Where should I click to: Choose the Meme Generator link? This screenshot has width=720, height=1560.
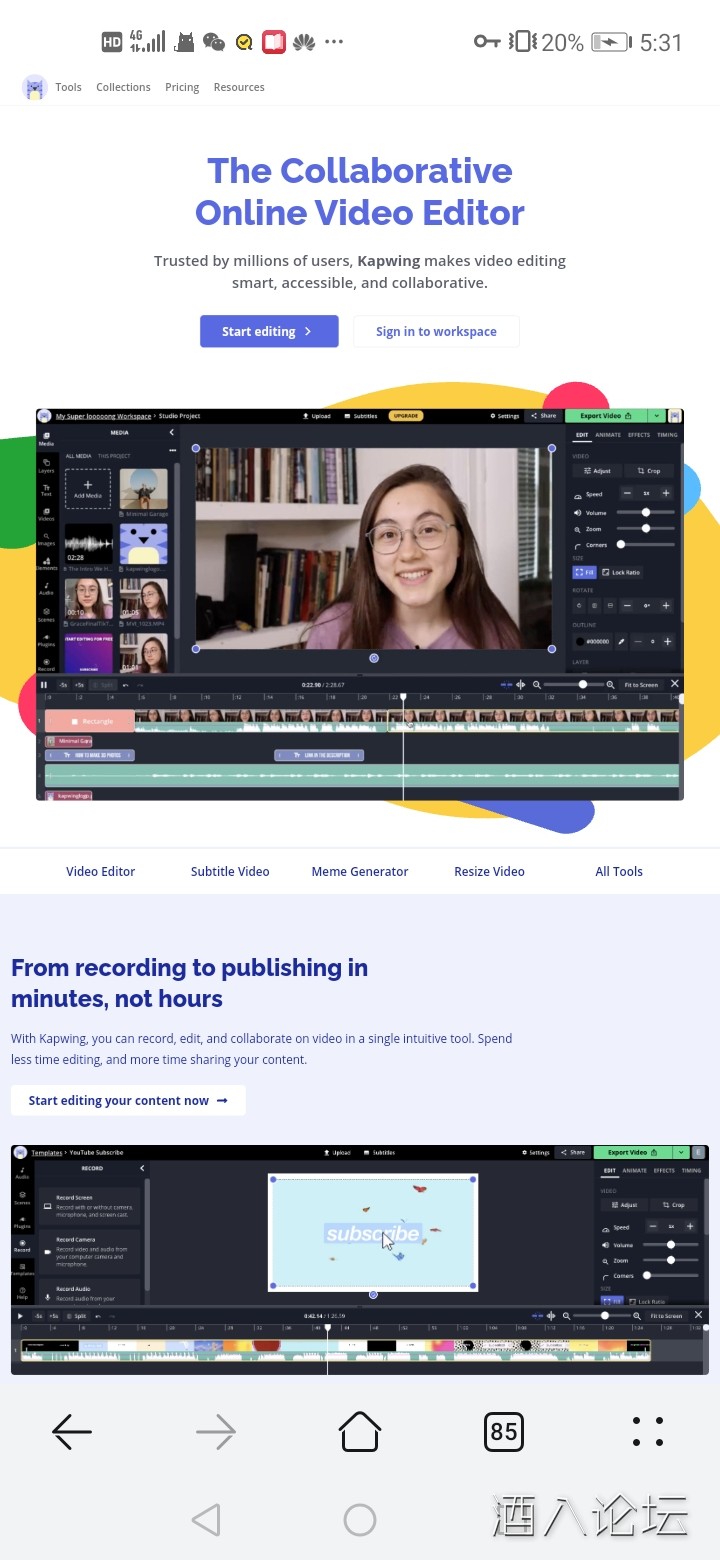pyautogui.click(x=360, y=872)
